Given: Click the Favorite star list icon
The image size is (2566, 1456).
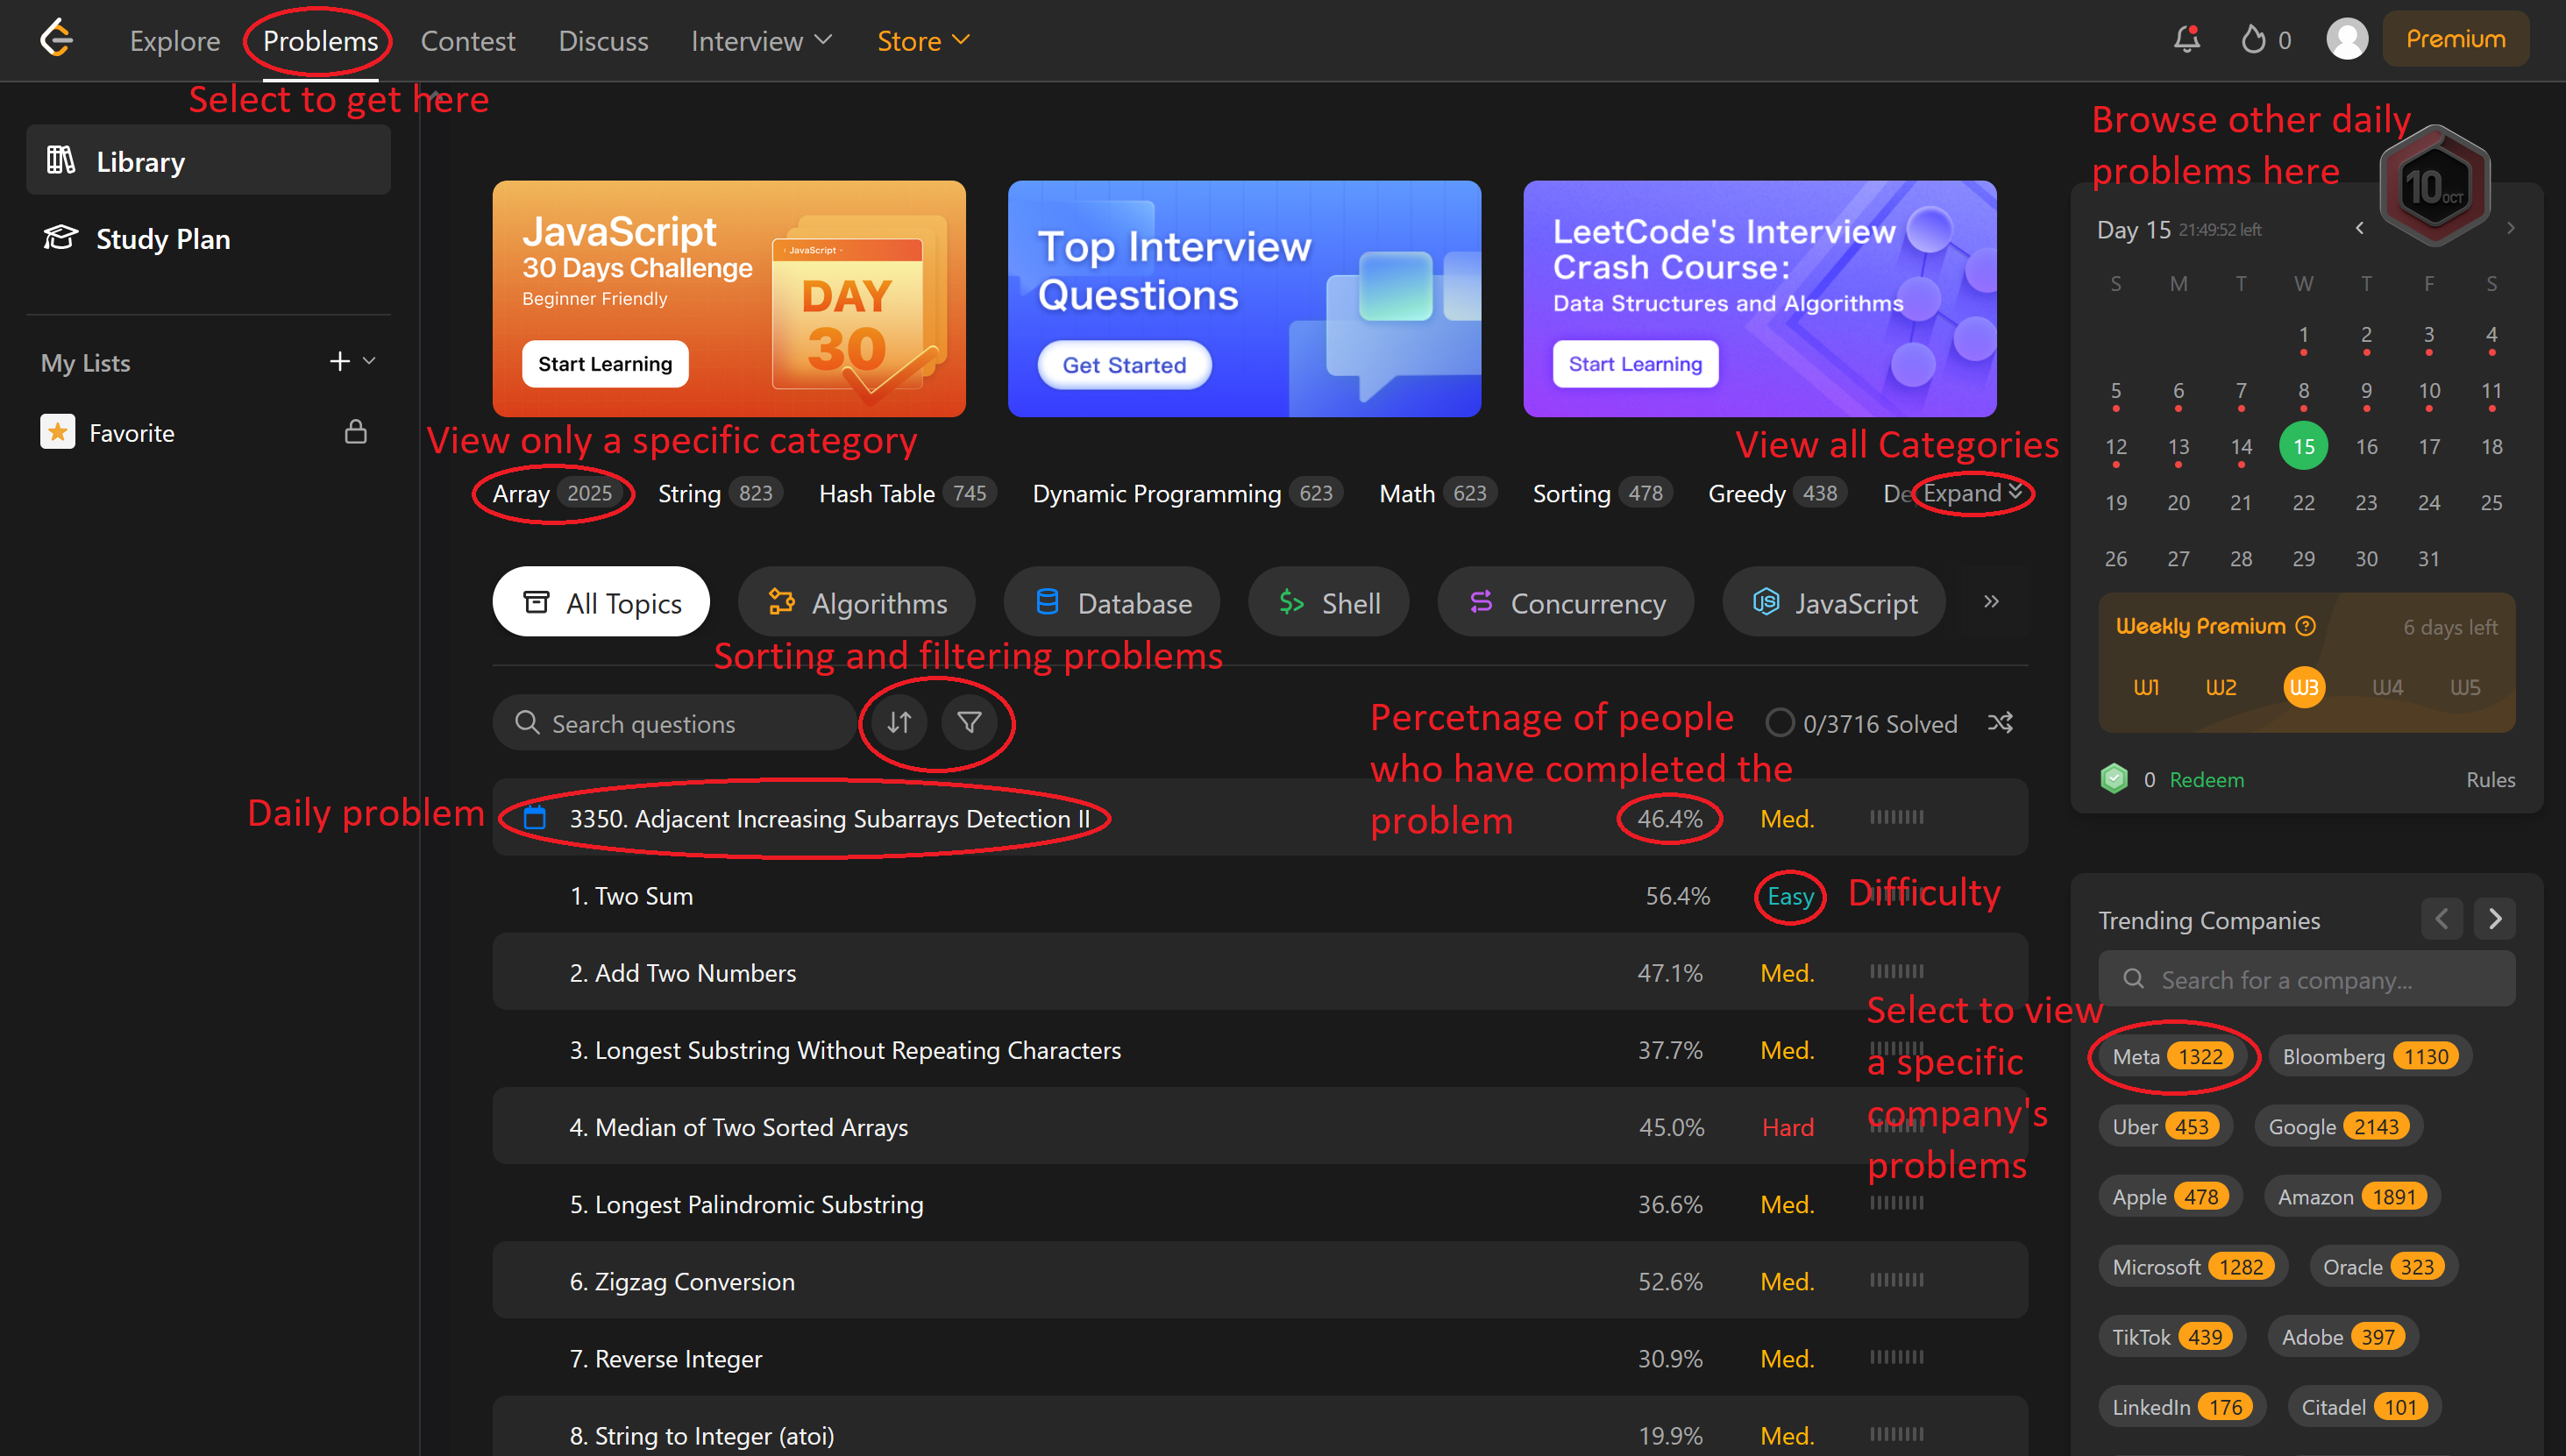Looking at the screenshot, I should (57, 432).
